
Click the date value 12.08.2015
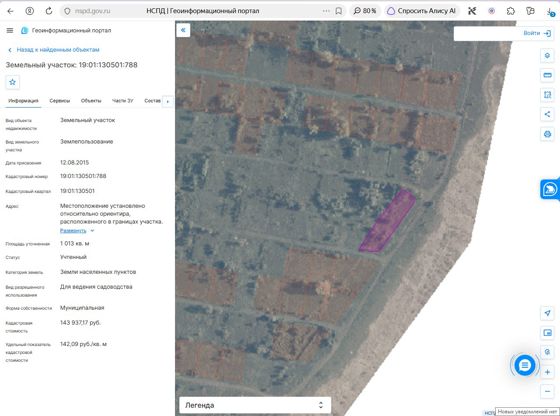(x=74, y=162)
